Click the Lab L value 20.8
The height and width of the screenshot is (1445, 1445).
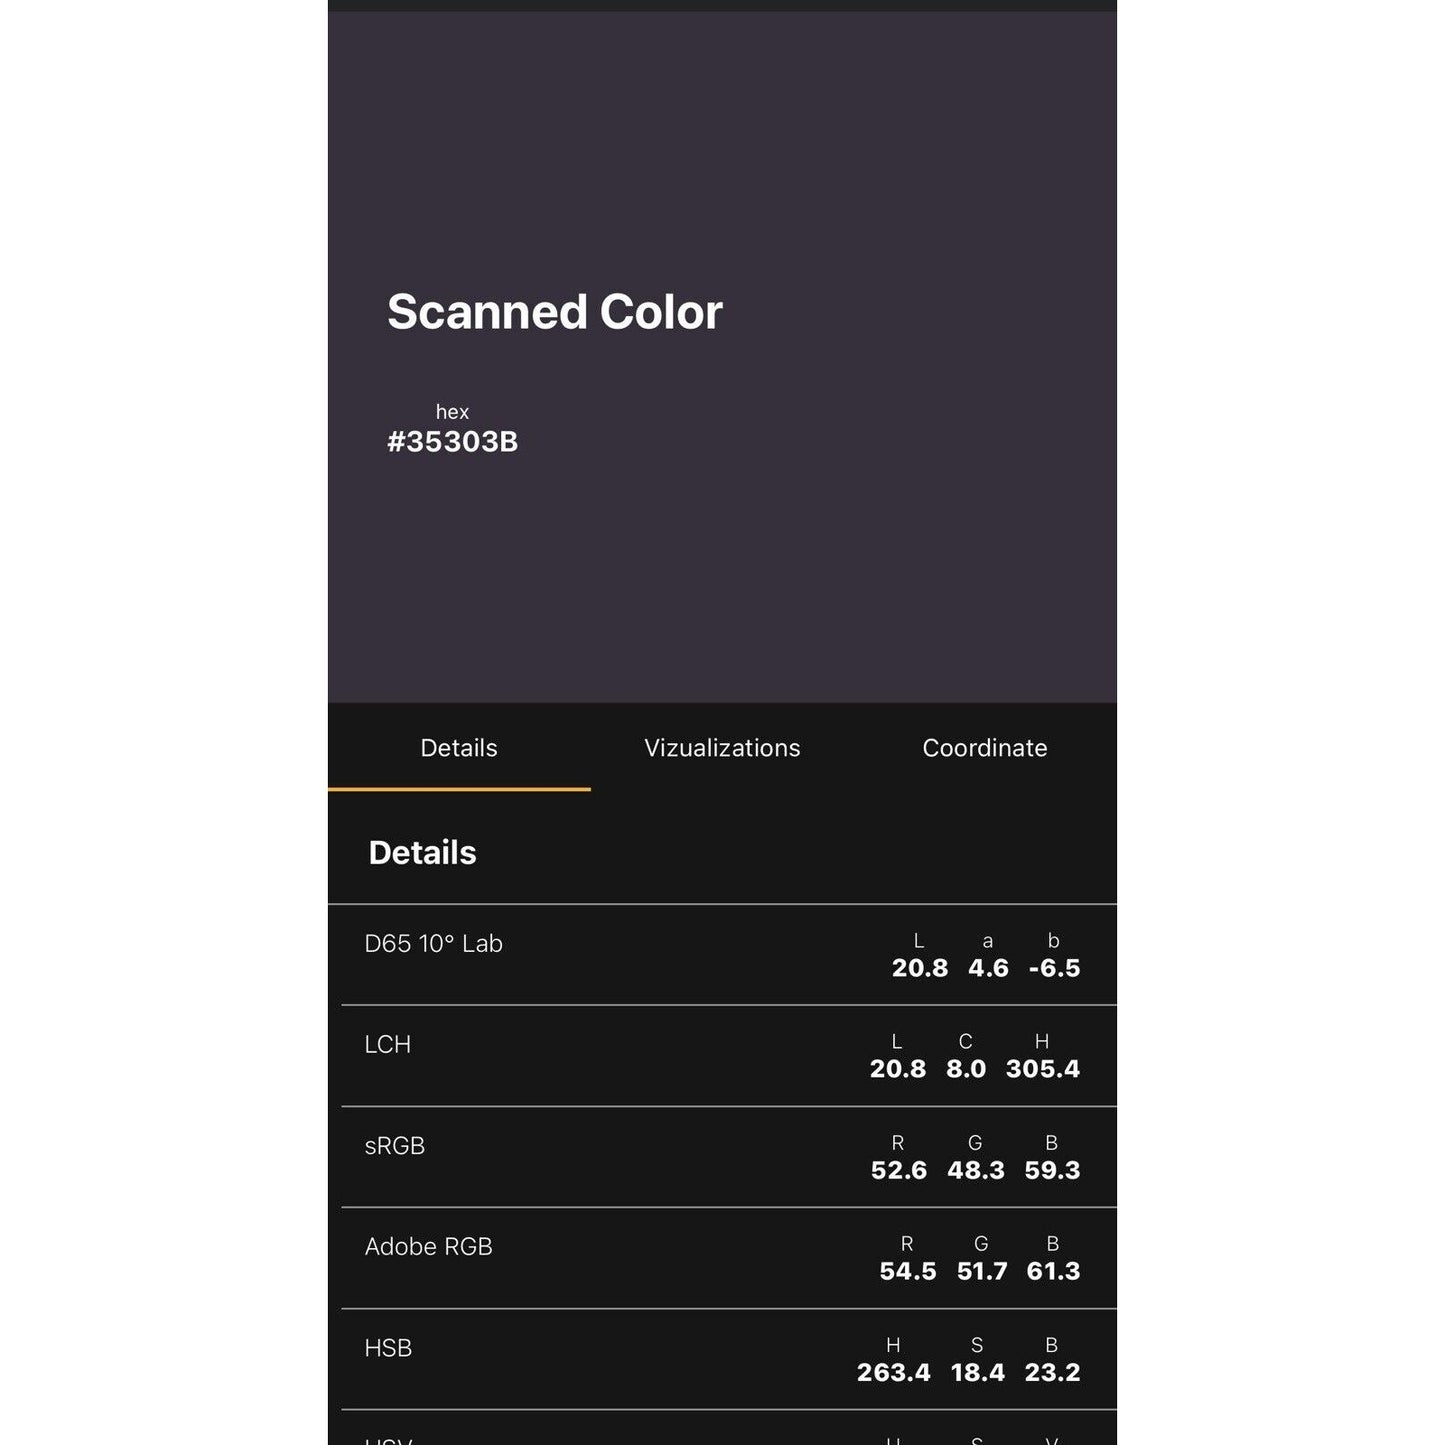tap(919, 968)
